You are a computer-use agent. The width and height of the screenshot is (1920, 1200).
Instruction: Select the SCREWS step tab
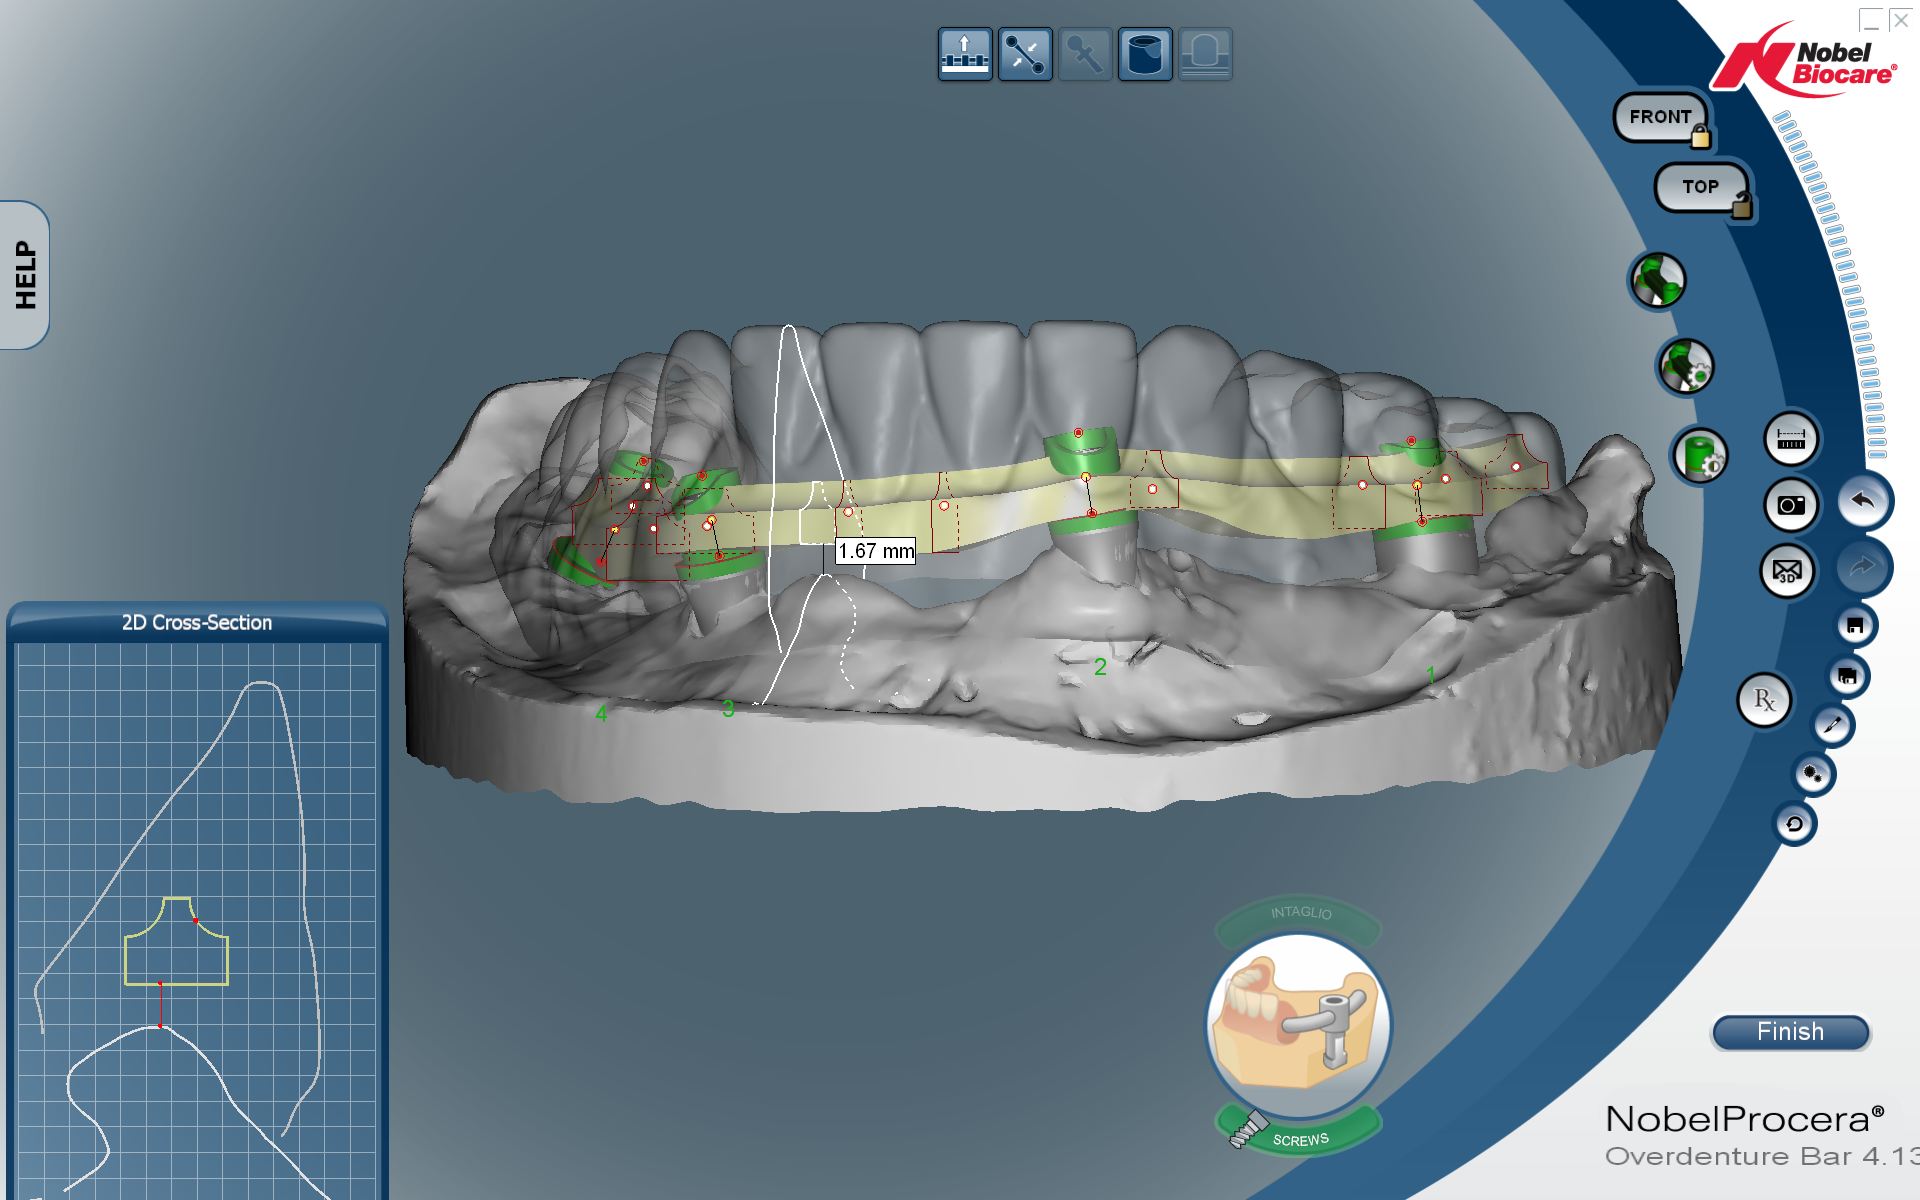coord(1300,1139)
